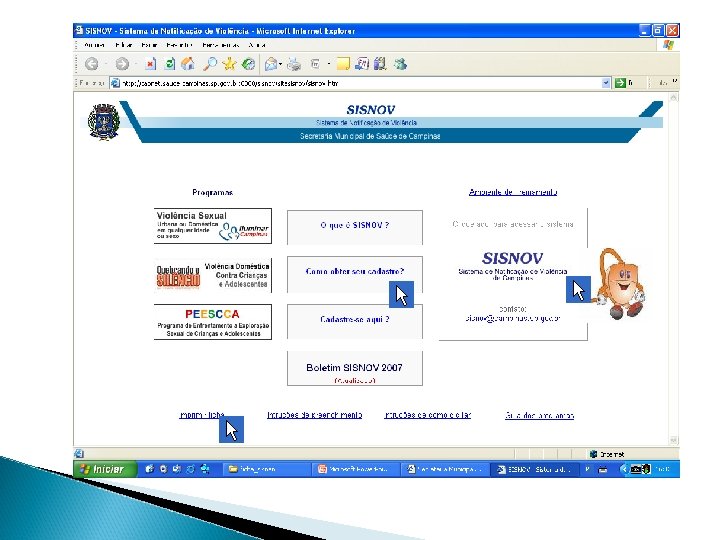Open Favorites with the yellow star icon
This screenshot has width=720, height=540.
click(229, 64)
